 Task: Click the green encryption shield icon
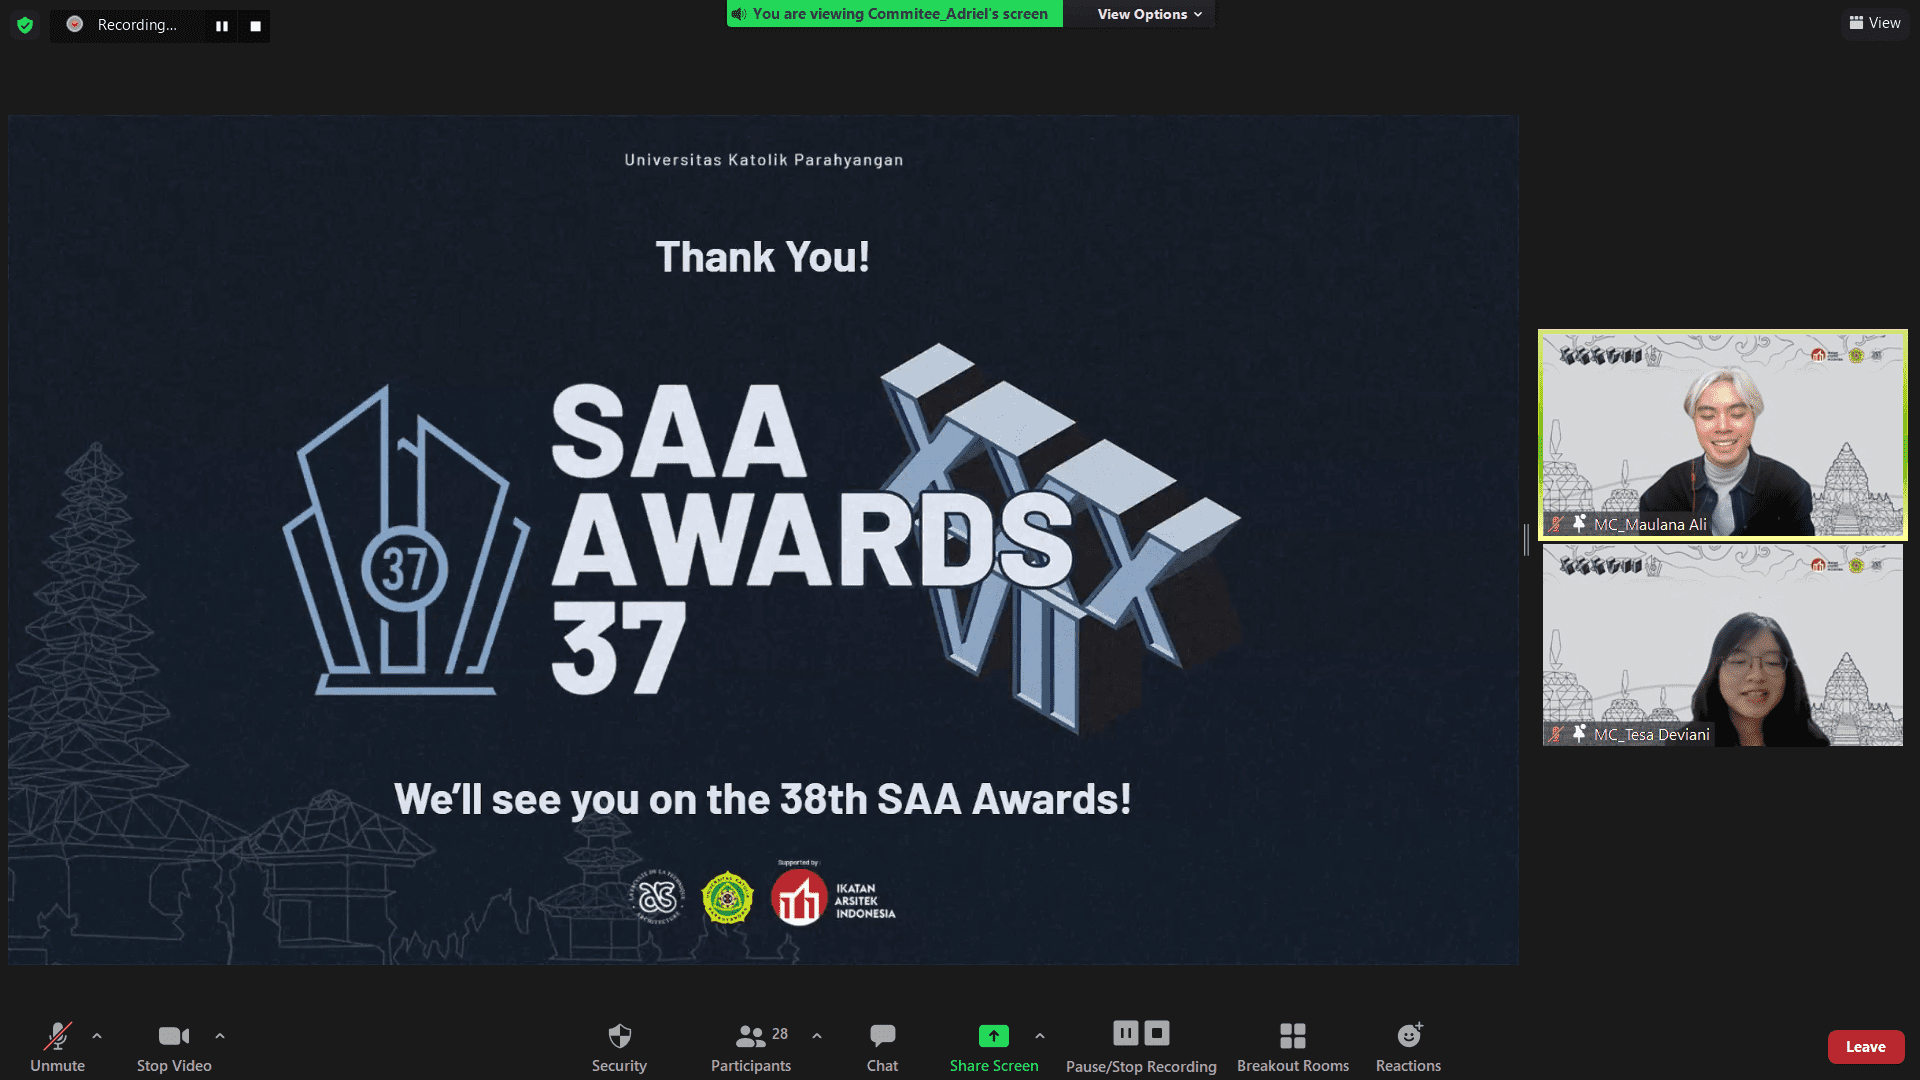click(25, 25)
